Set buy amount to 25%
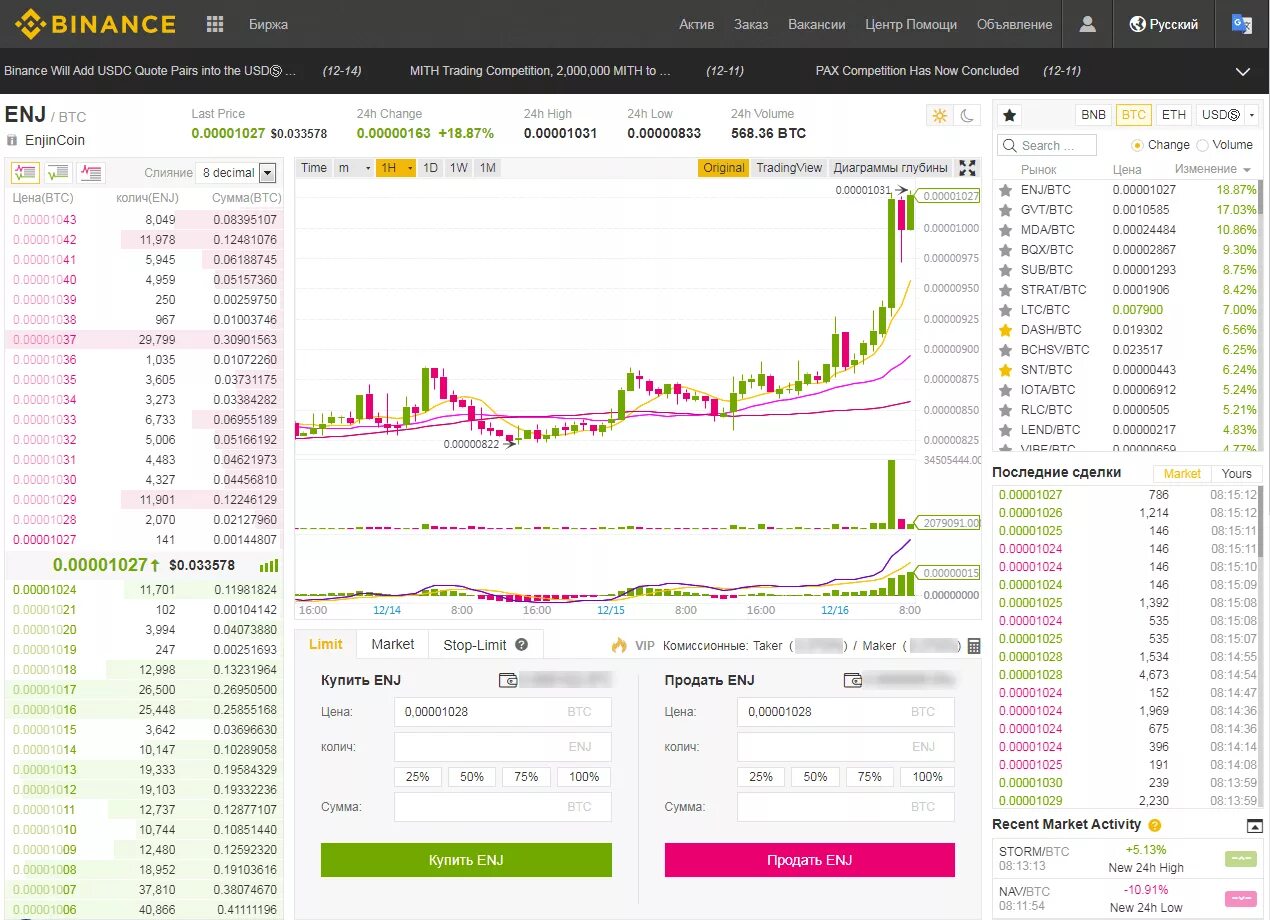Screen dimensions: 1270x920 click(x=417, y=777)
